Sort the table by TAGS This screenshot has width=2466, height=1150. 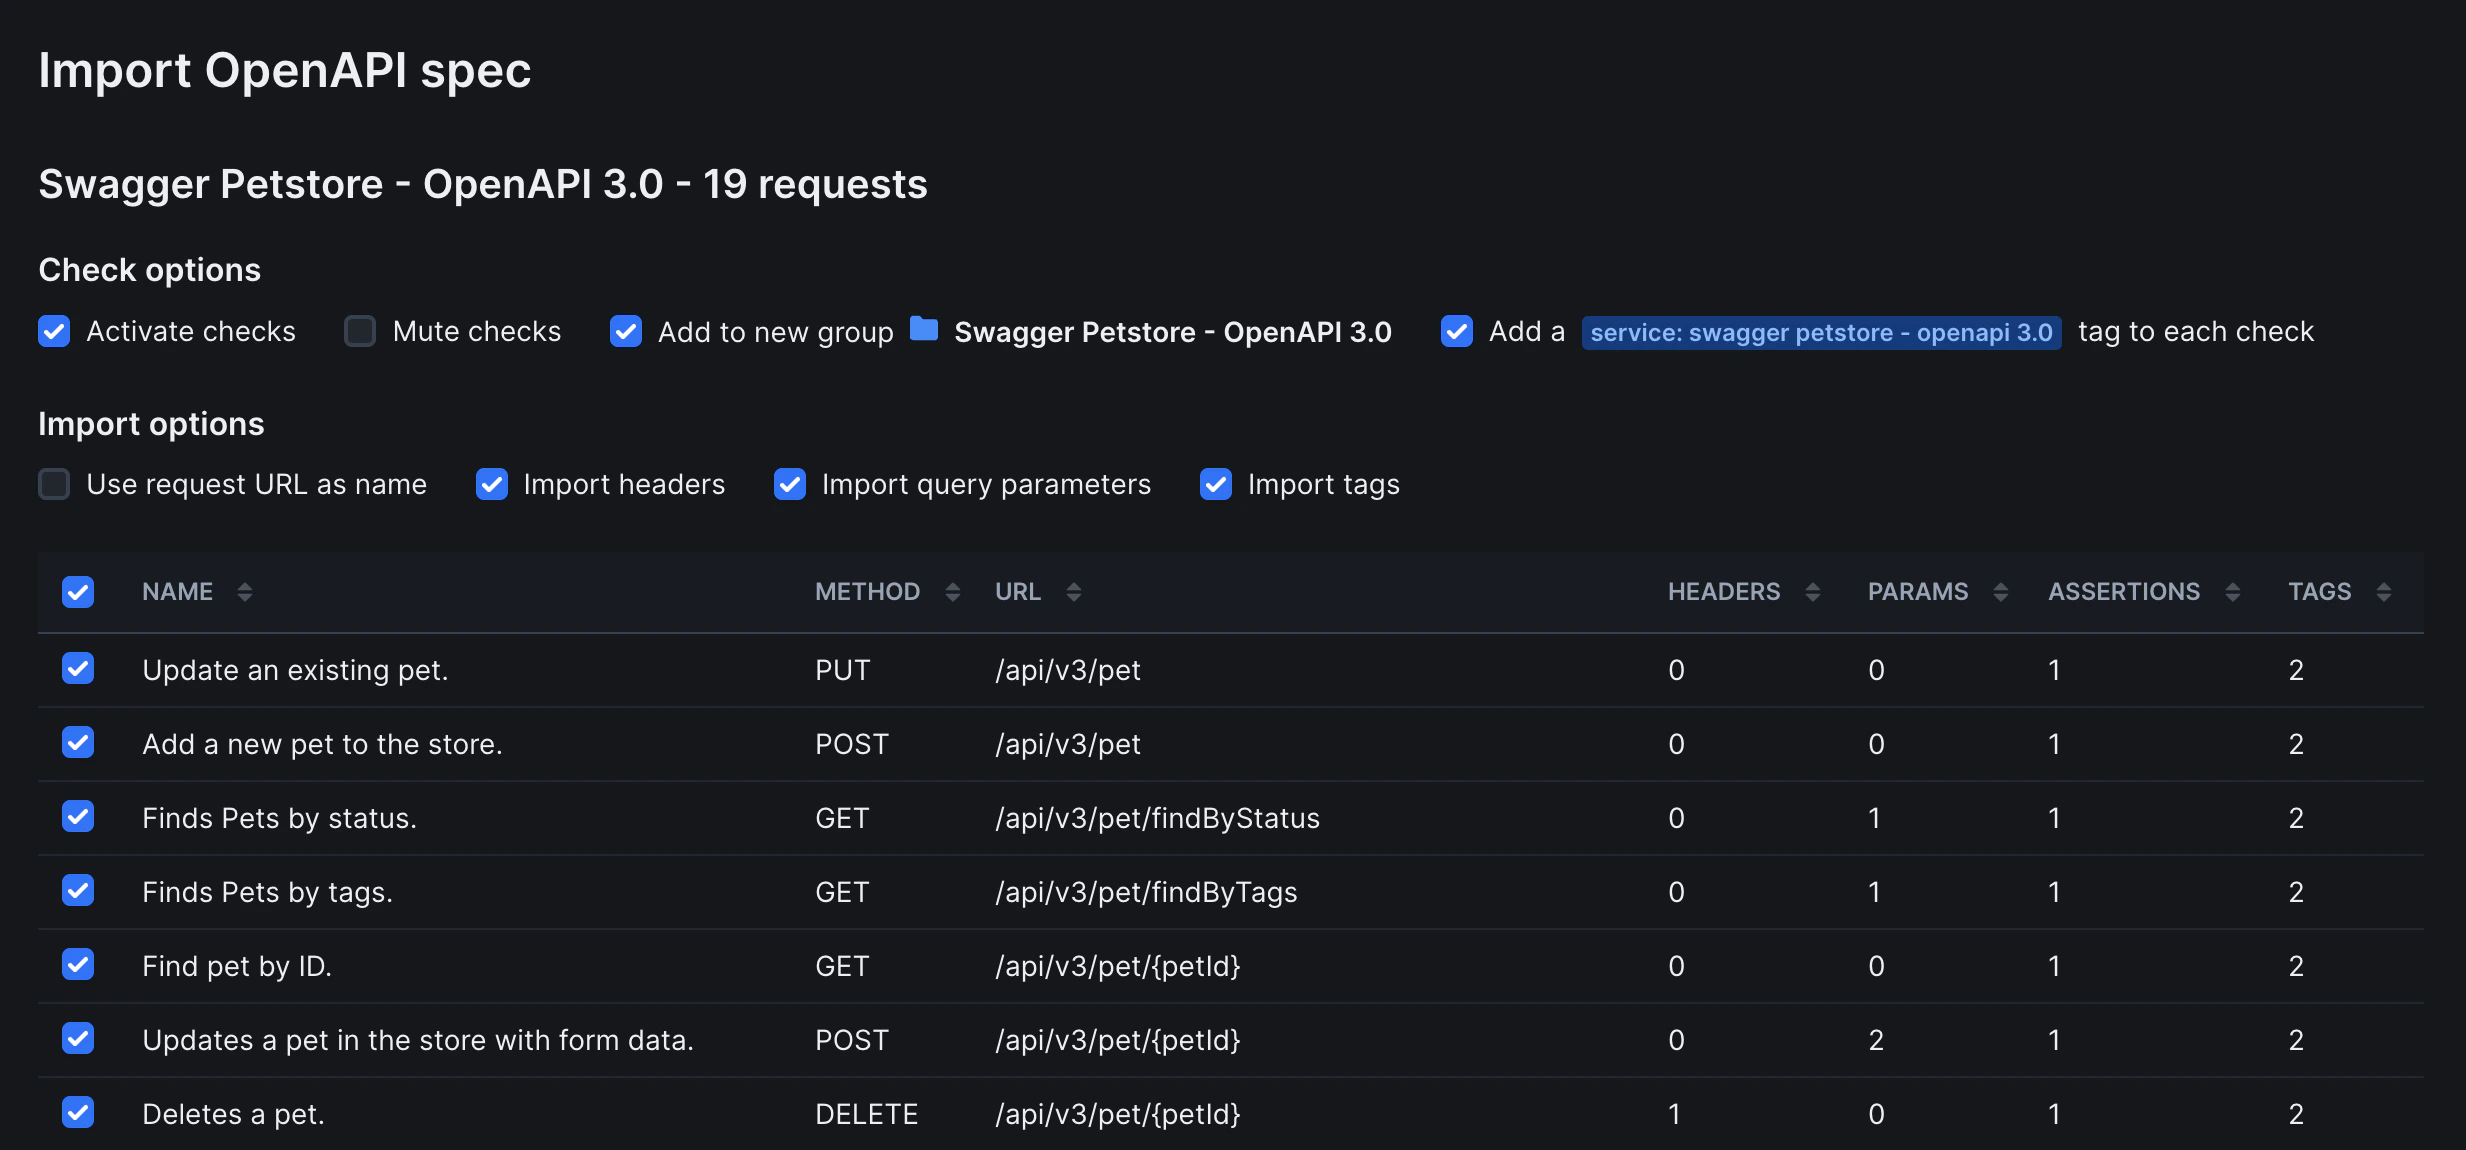2383,591
